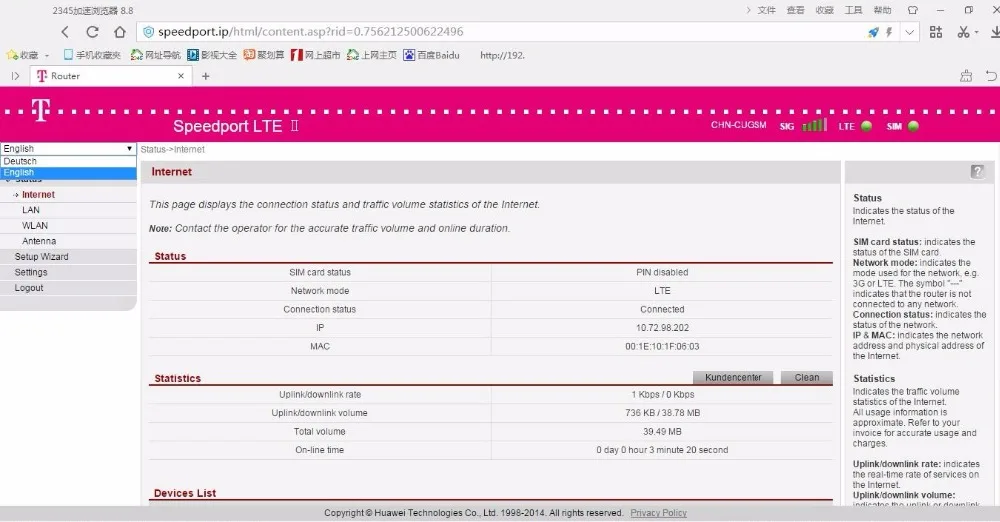Click the 736 KB / 38.78 MB value
The image size is (1000, 522).
[x=662, y=413]
